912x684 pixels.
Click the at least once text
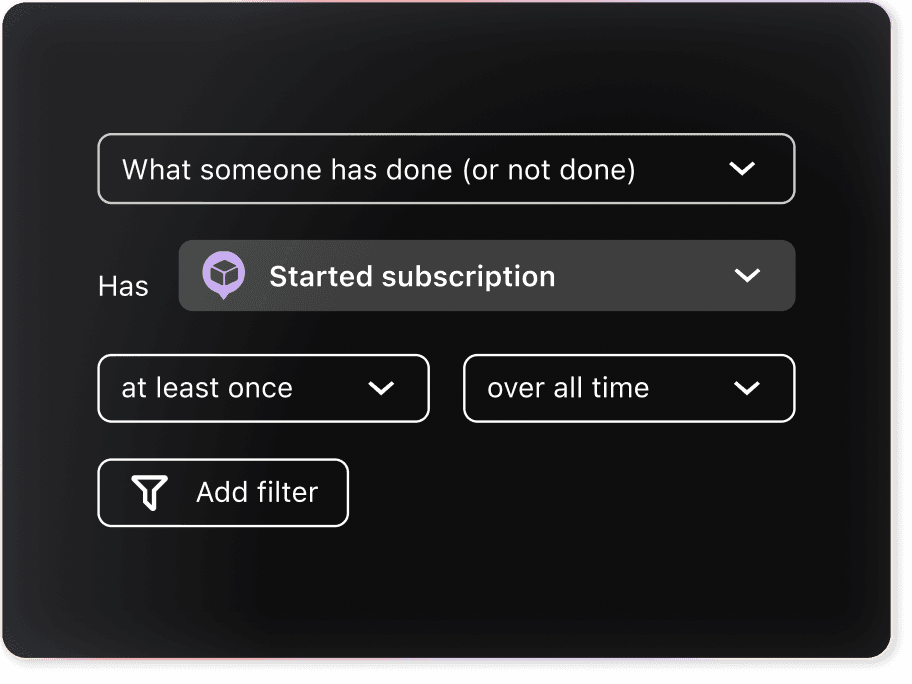tap(207, 388)
